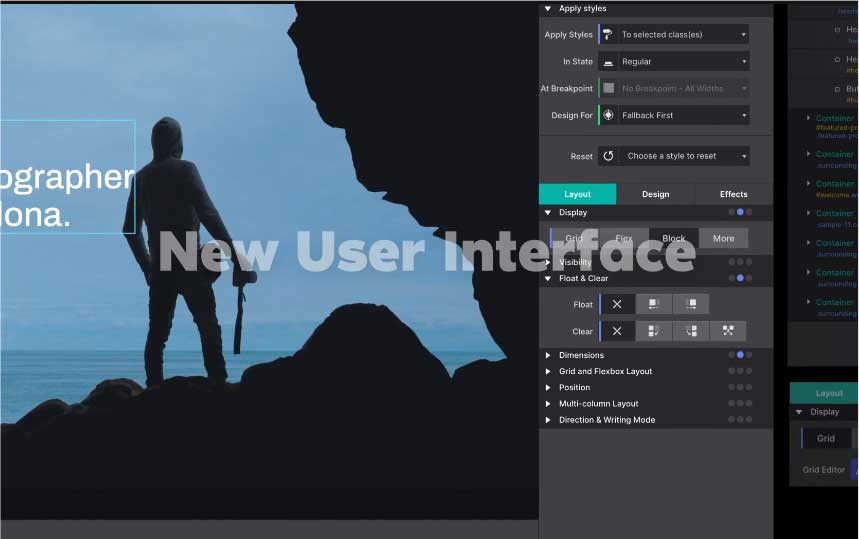Select the Container sample-11 tree item
The width and height of the screenshot is (859, 539).
click(835, 214)
